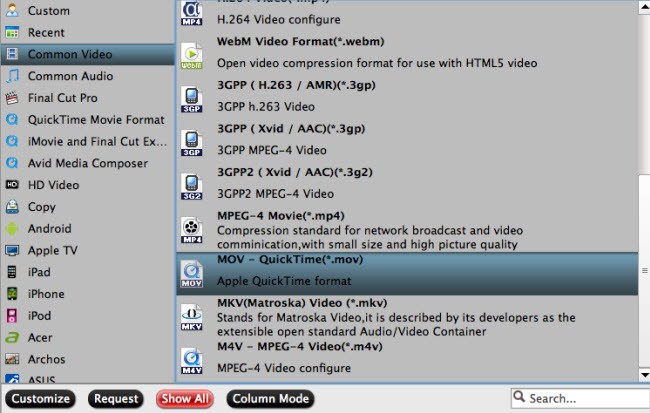
Task: Choose MKV(Matroska) Video (*.mkv)
Action: click(407, 317)
